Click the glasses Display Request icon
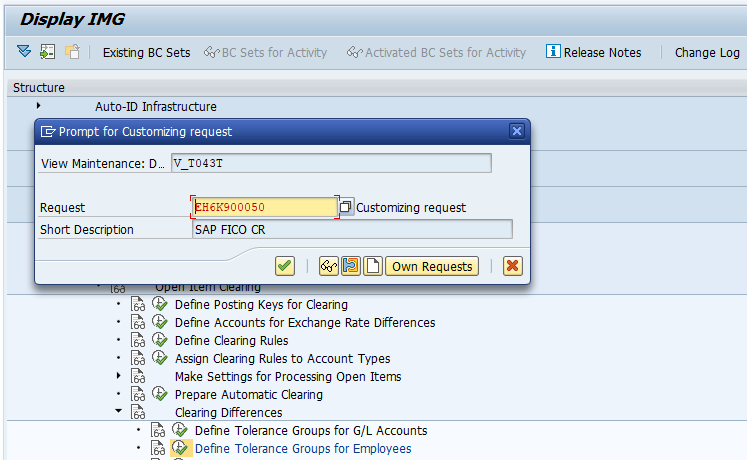747x460 pixels. [328, 266]
